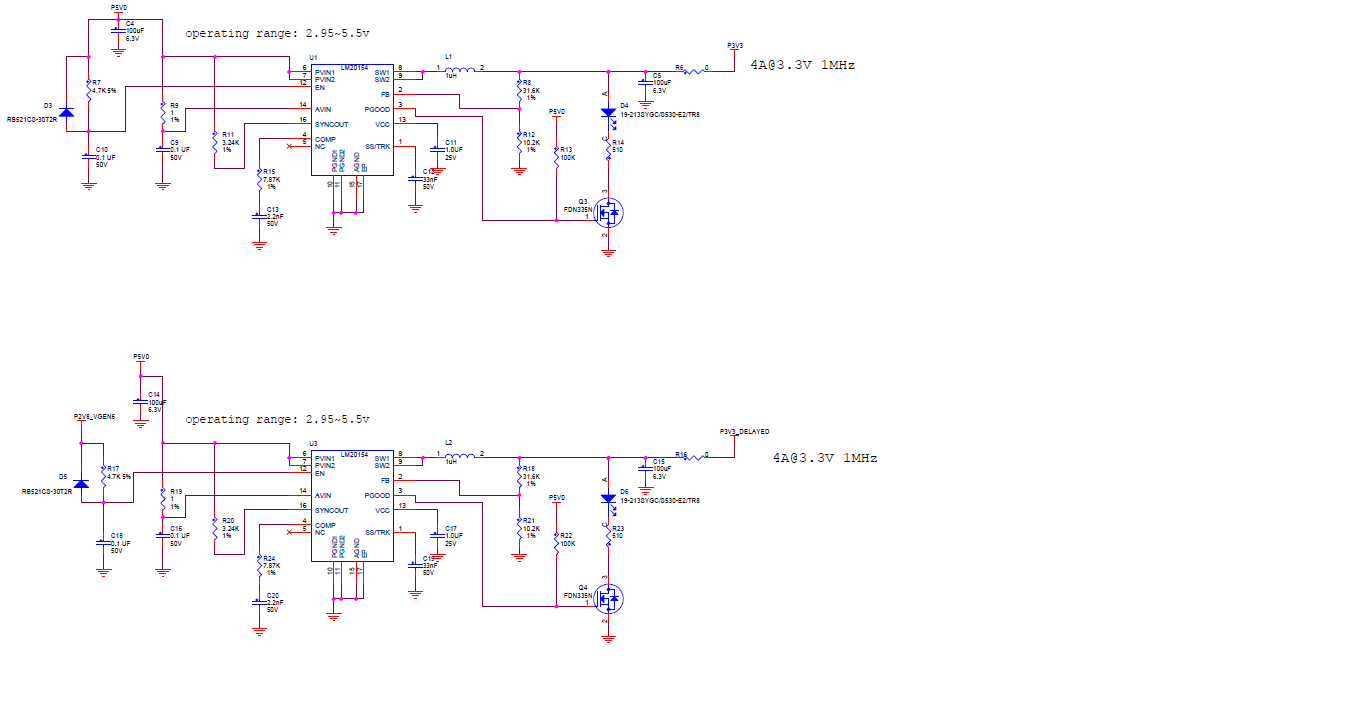
Task: Click the lower 'operating range: 2.95~5.5v' note
Action: 277,419
